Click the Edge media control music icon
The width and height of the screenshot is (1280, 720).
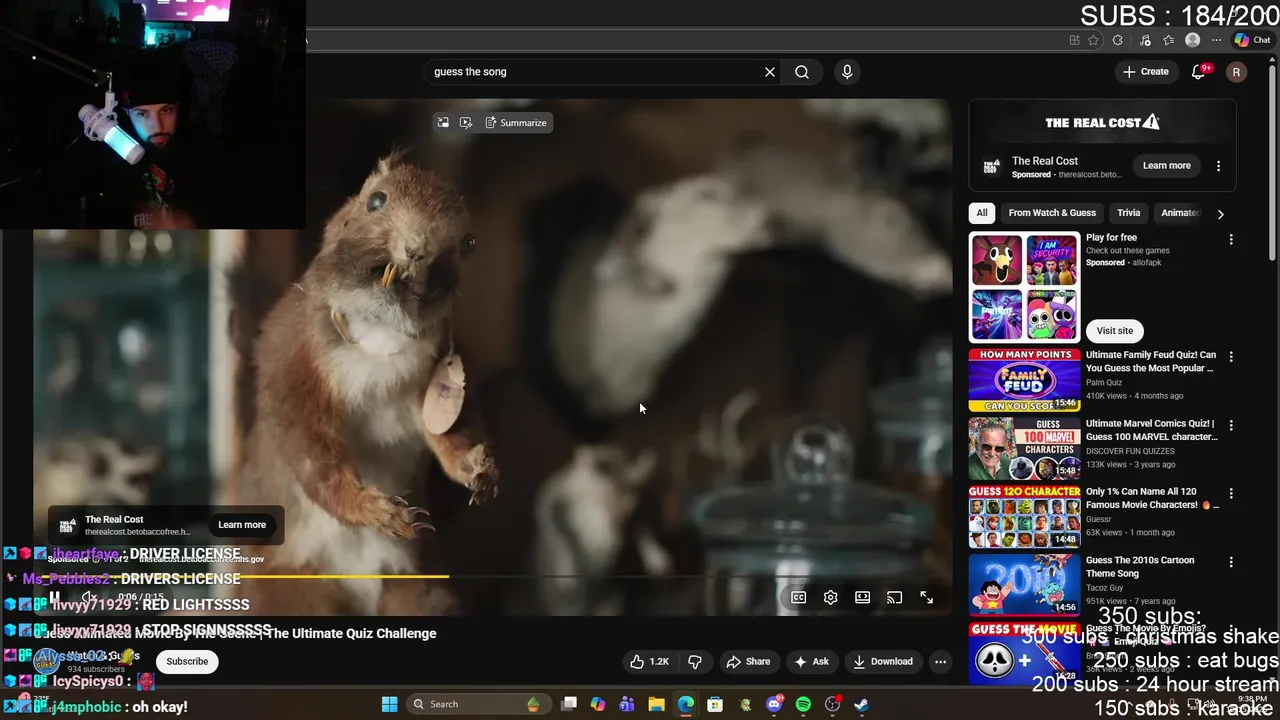point(1143,40)
